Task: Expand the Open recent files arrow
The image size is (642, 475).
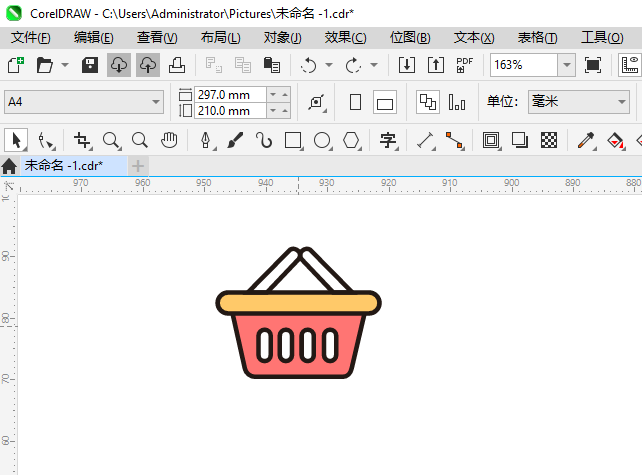Action: (x=65, y=65)
